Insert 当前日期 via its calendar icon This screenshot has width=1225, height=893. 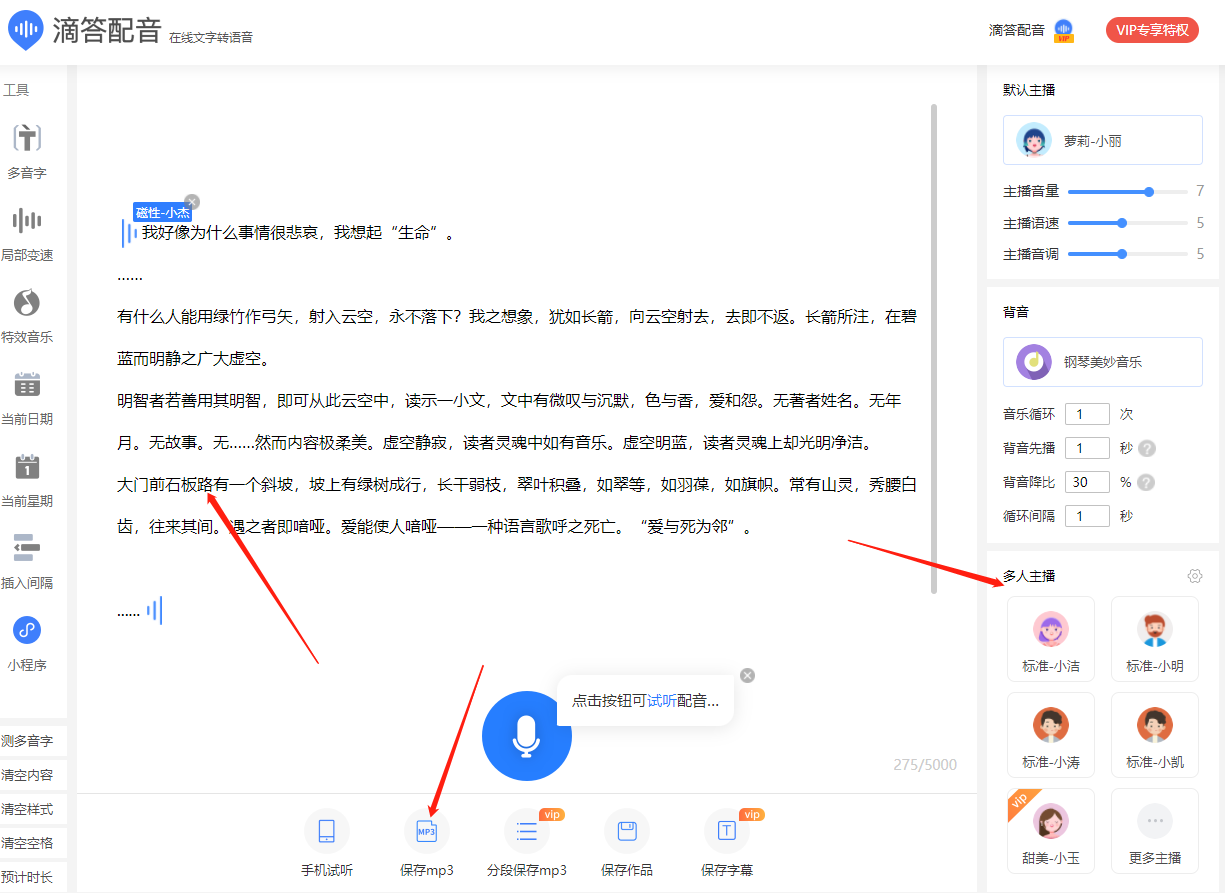pyautogui.click(x=27, y=385)
